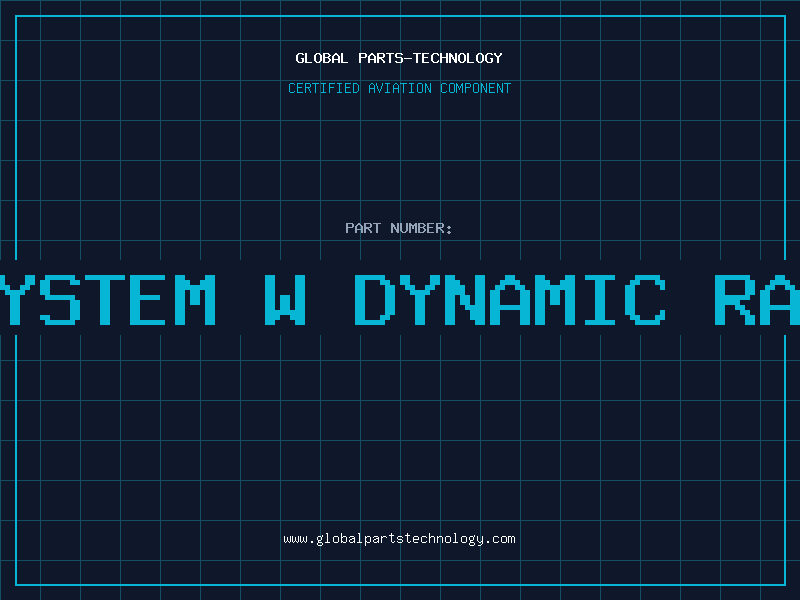Click the cut-off RA text in banner
Viewport: 800px width, 600px height.
(x=757, y=299)
